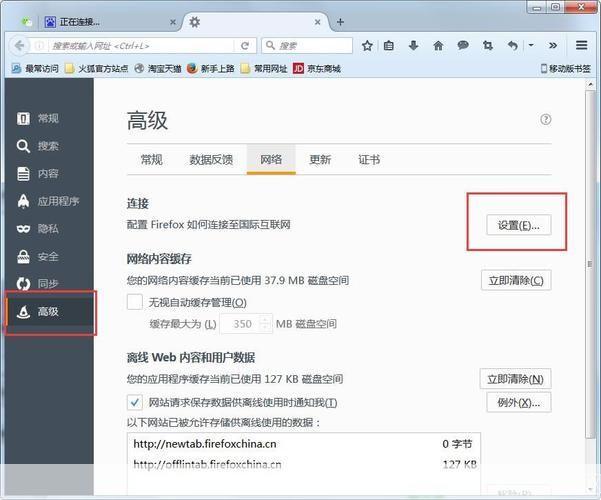Uncheck 网站请求保存数据供离线使用时通知我 checkbox

[x=135, y=402]
